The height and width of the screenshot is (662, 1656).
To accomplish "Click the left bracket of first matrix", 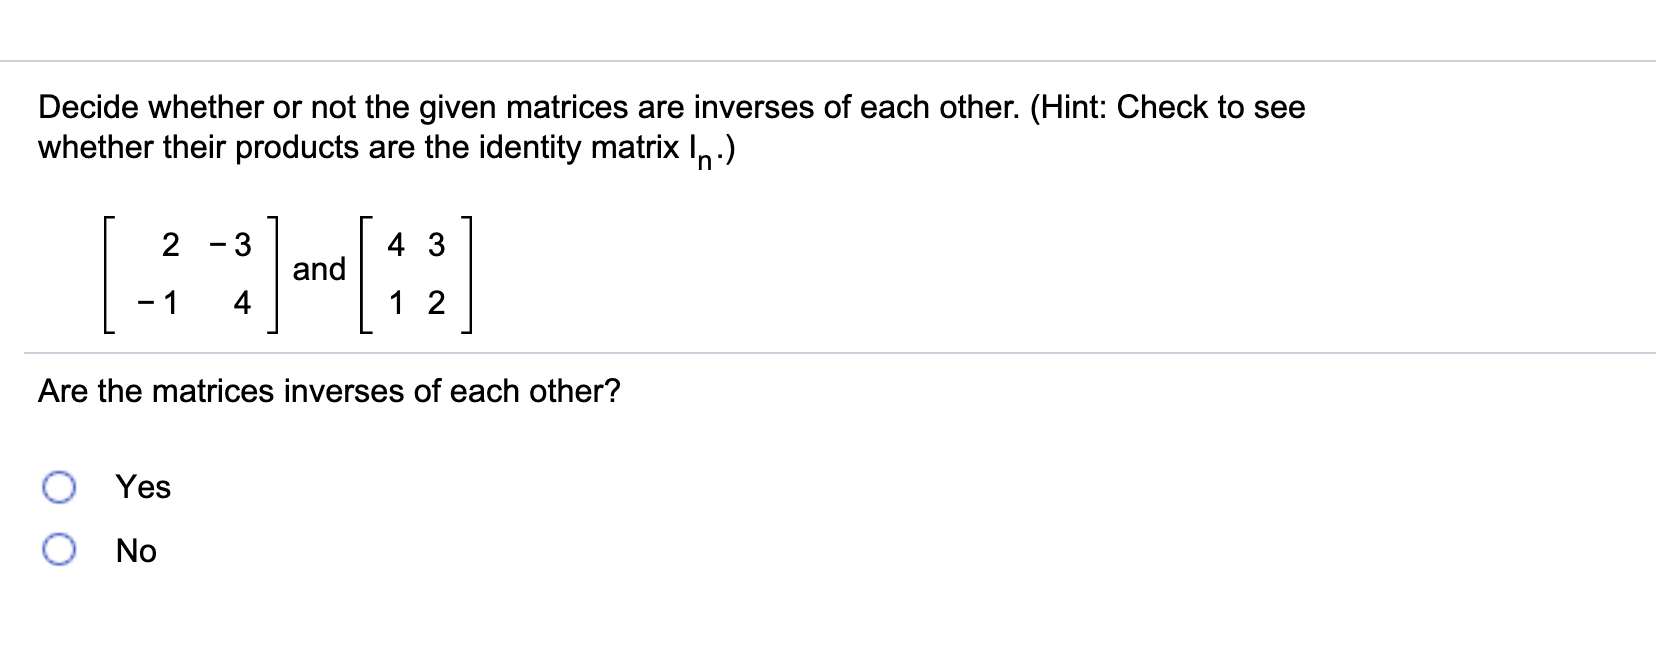I will click(x=107, y=270).
